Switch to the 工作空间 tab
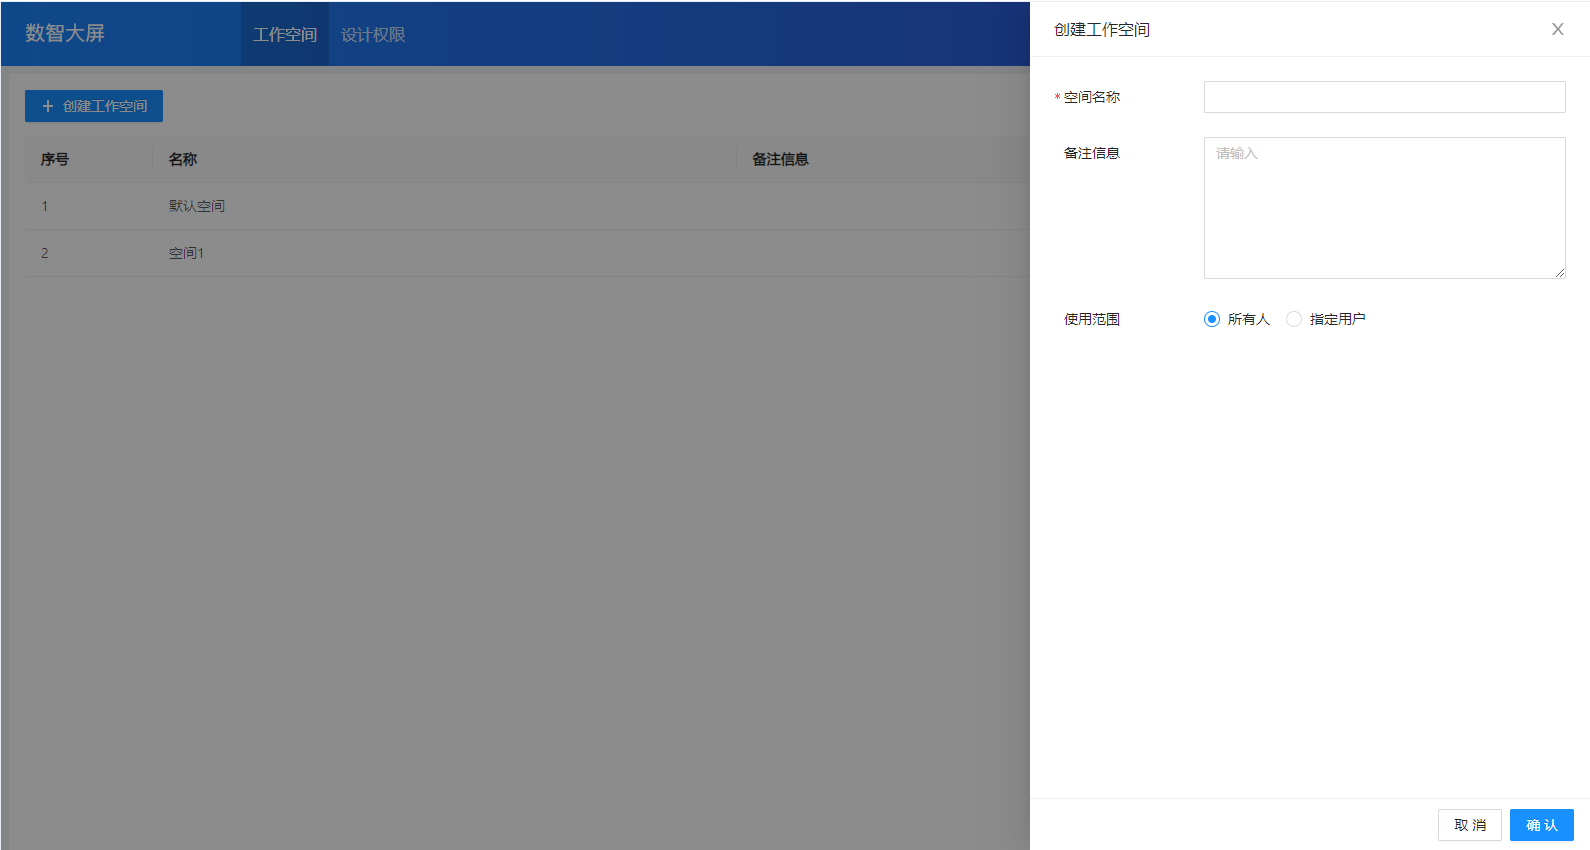 (285, 35)
